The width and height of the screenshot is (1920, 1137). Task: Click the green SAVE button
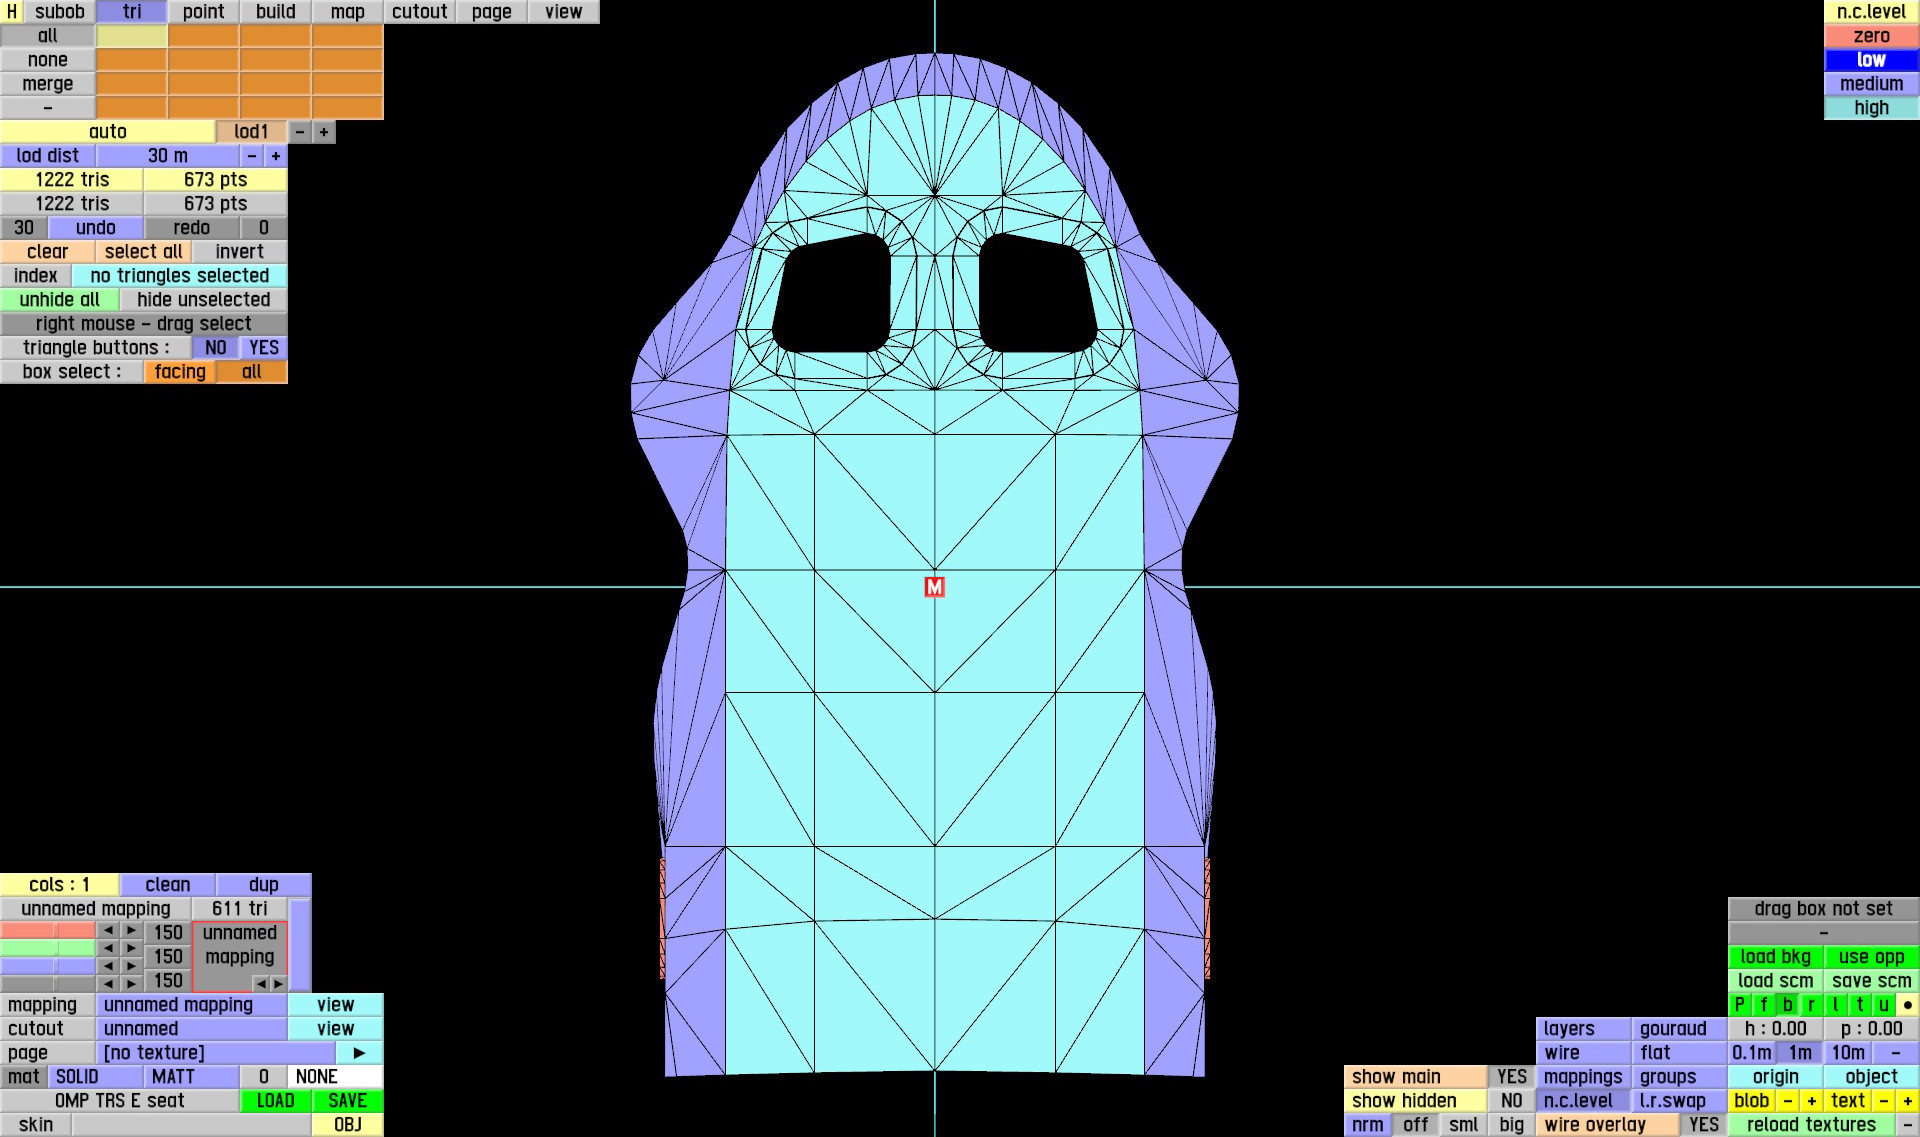tap(347, 1101)
